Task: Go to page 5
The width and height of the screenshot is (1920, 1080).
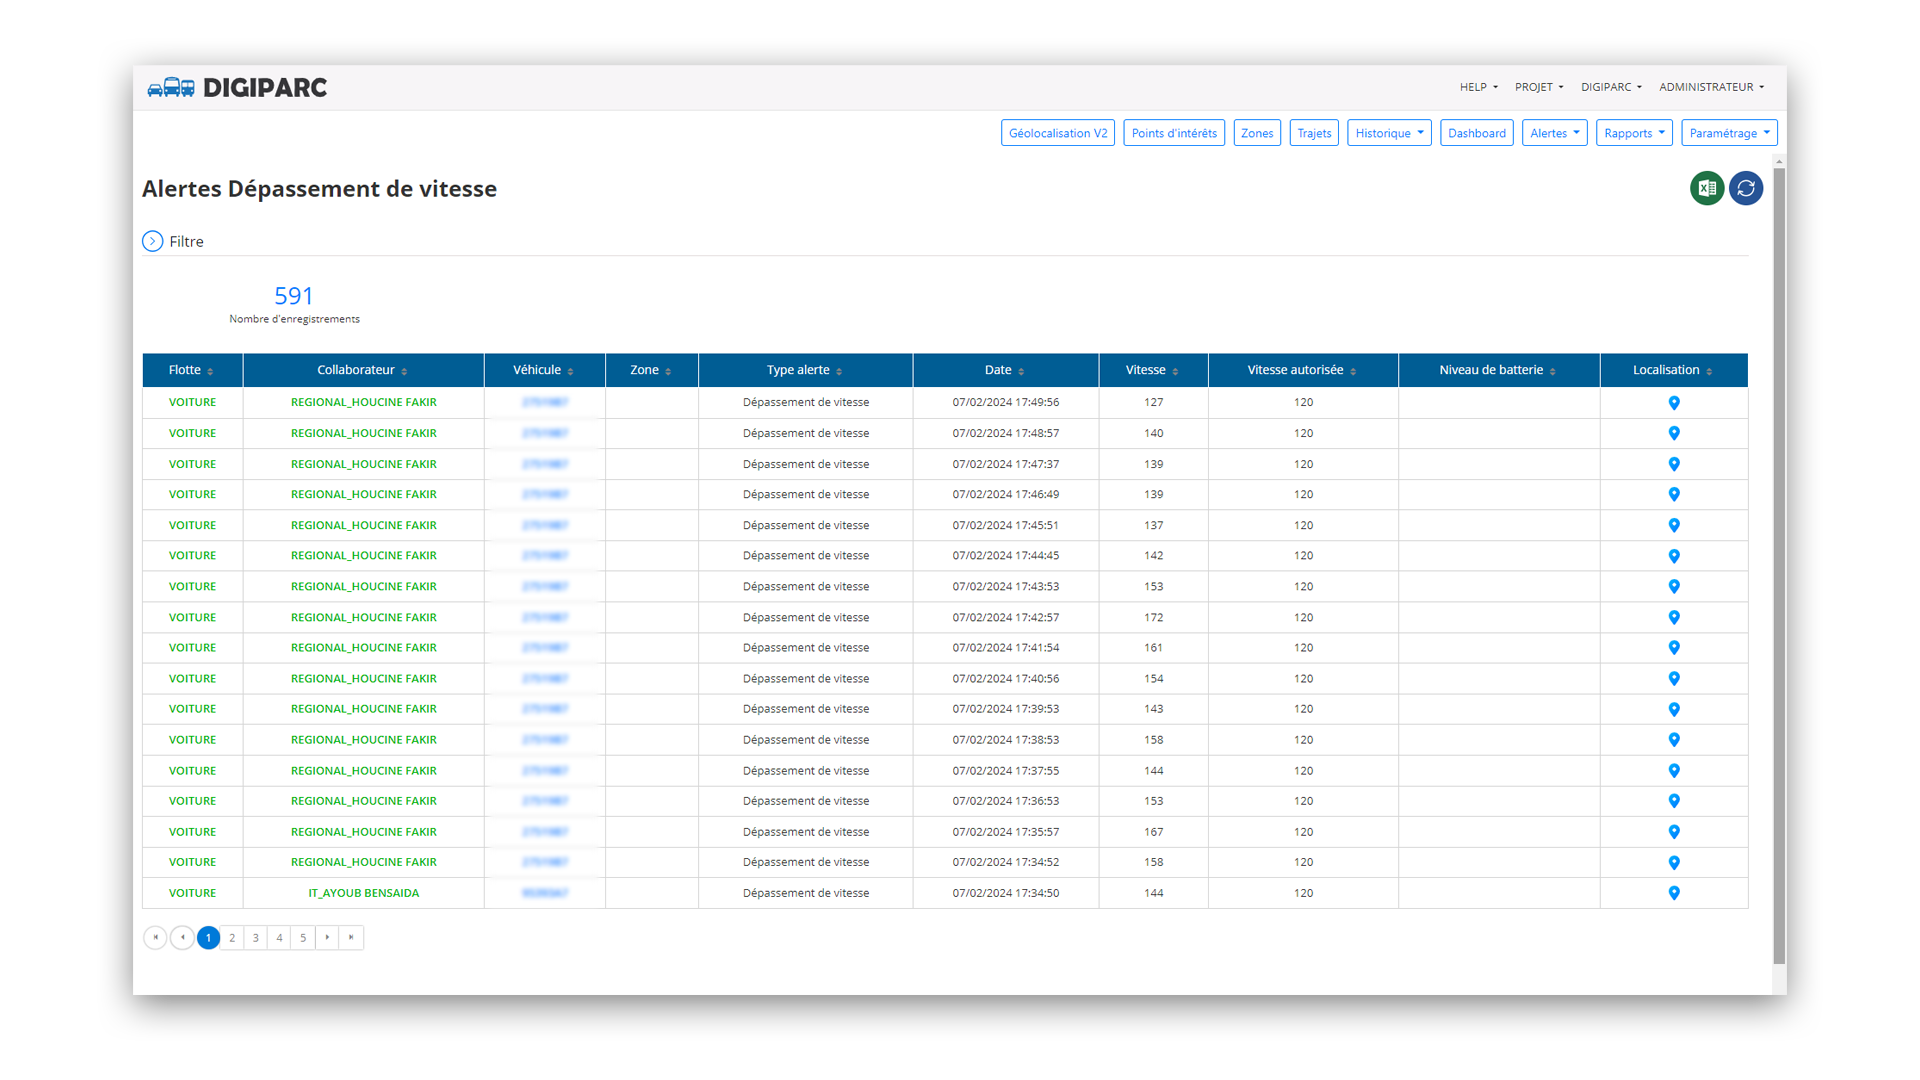Action: [x=303, y=937]
